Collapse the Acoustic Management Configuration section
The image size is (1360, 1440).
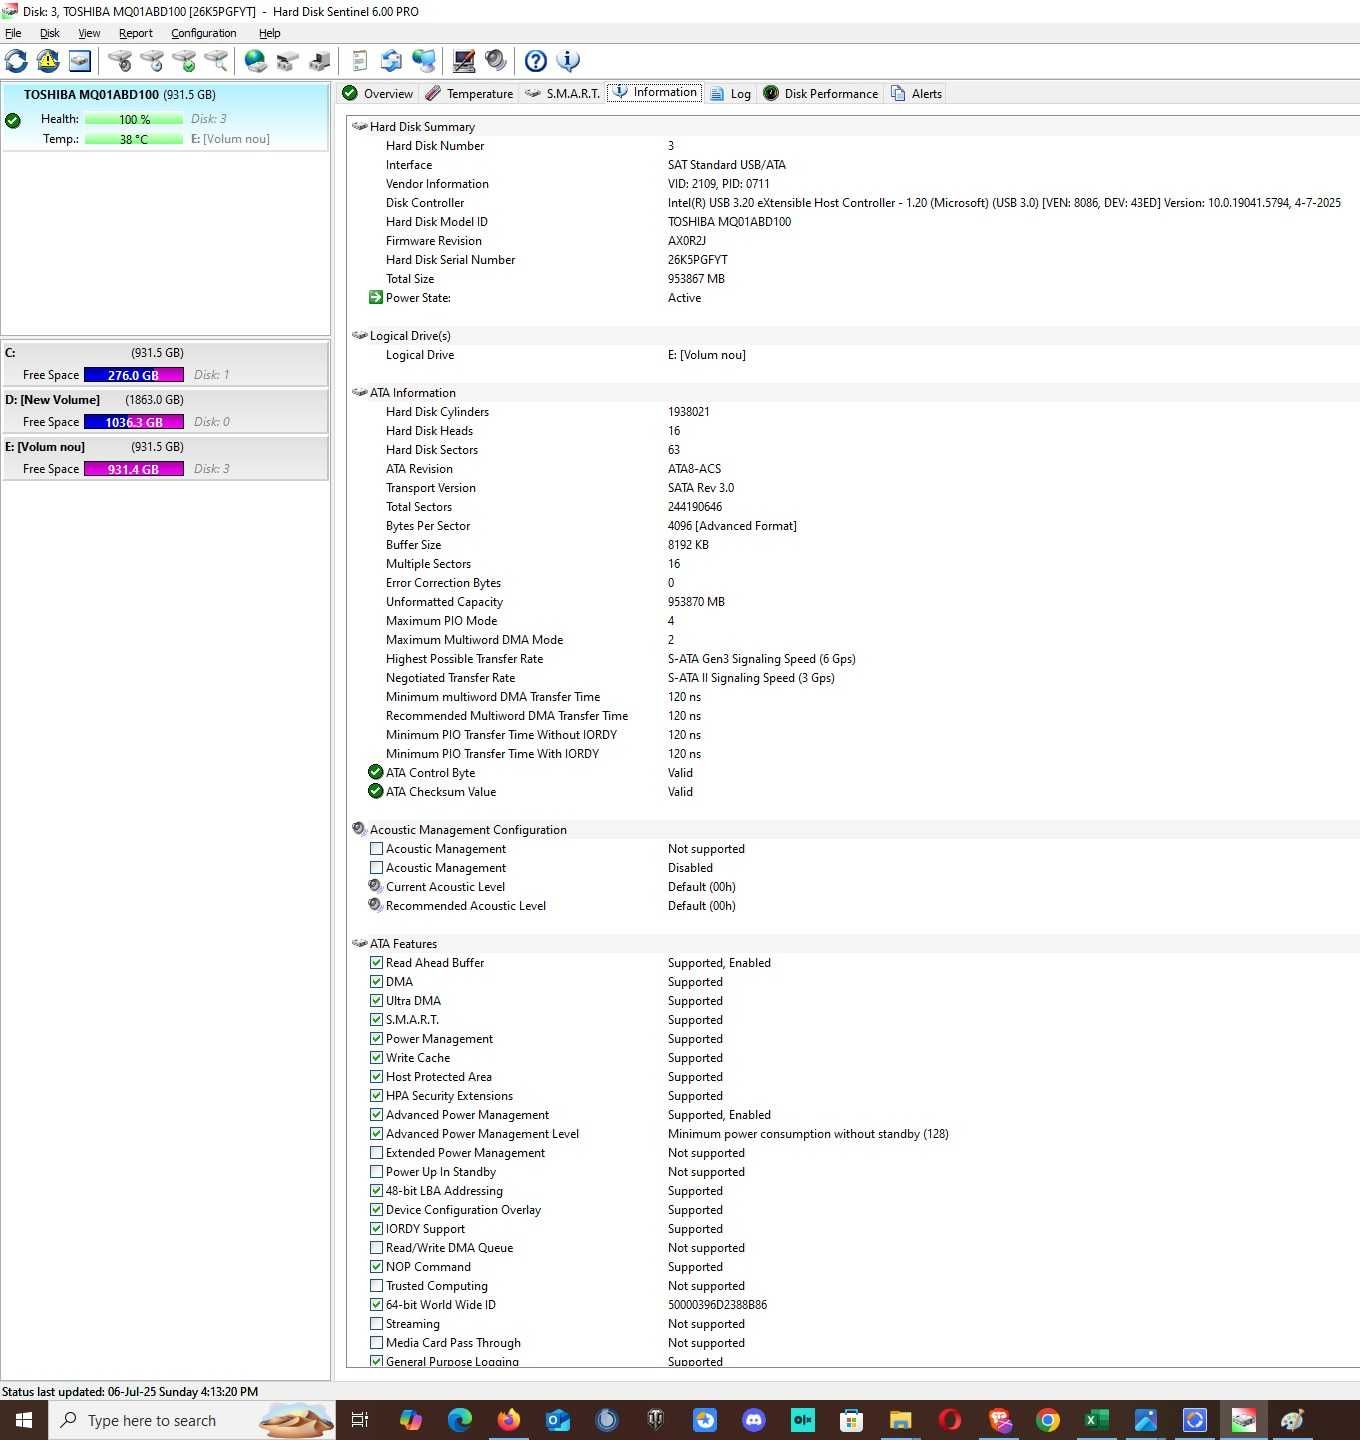(360, 830)
